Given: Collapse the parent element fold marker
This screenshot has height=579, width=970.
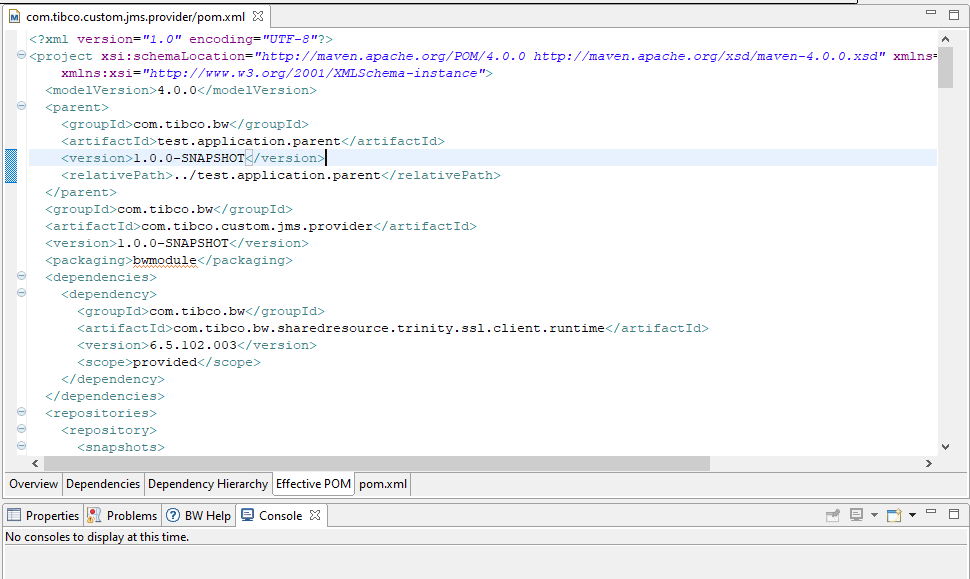Looking at the screenshot, I should 21,106.
